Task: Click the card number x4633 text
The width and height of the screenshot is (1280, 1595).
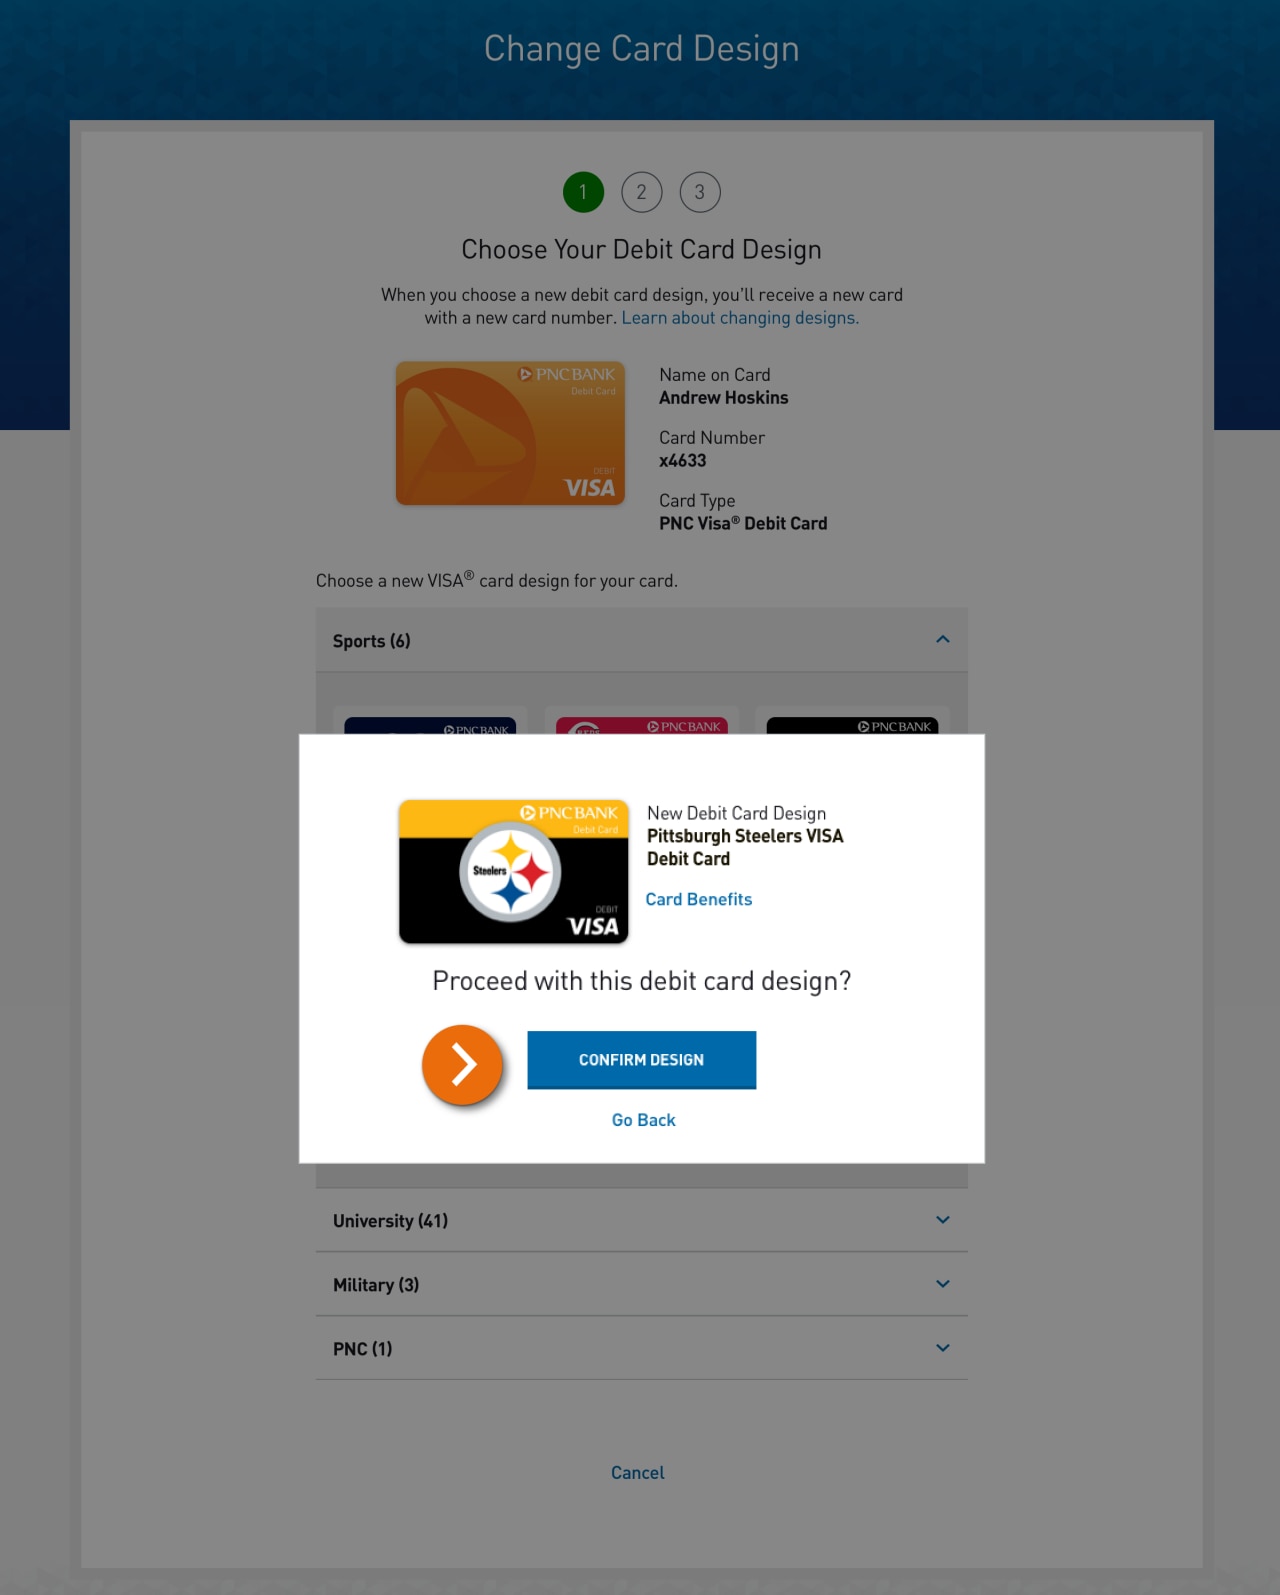Action: click(683, 461)
